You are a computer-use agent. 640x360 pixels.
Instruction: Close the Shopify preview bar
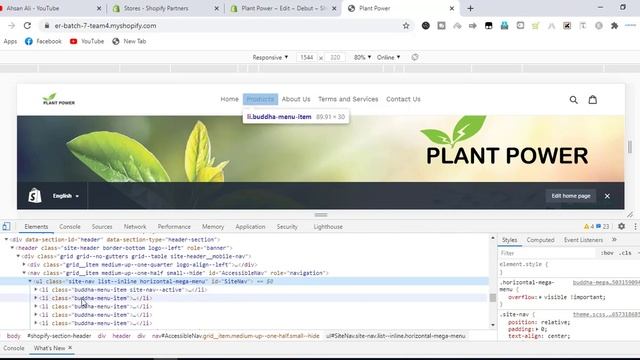click(x=607, y=196)
